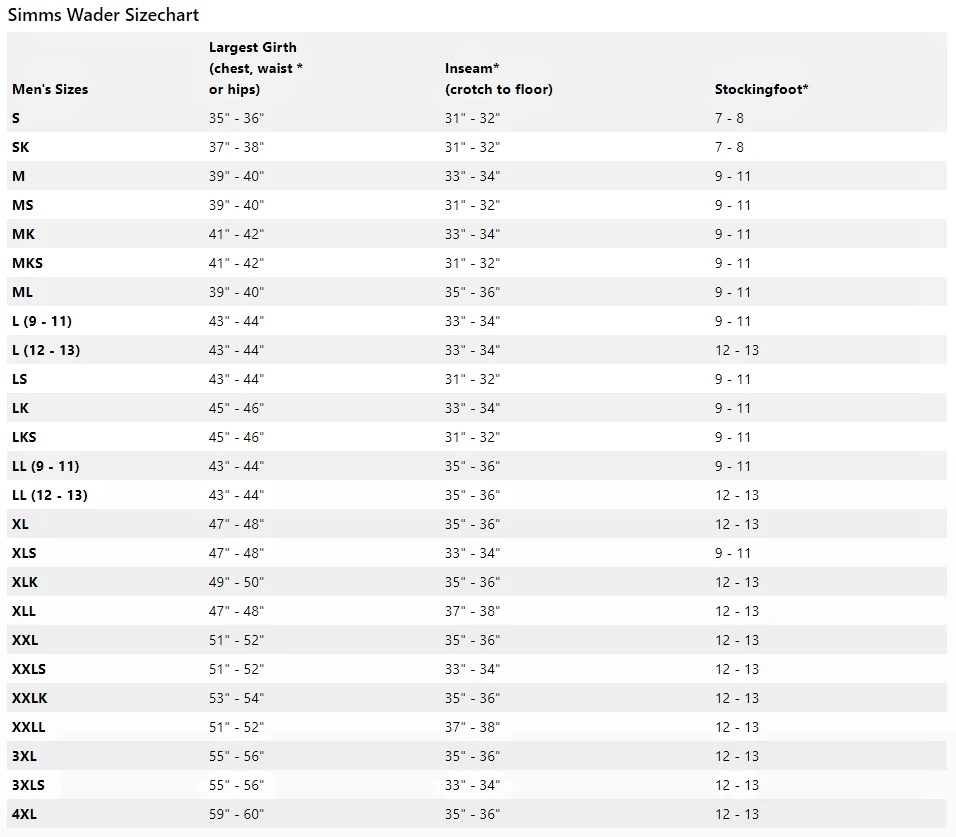Image resolution: width=956 pixels, height=837 pixels.
Task: Select the L (12 - 13) size label
Action: 46,350
